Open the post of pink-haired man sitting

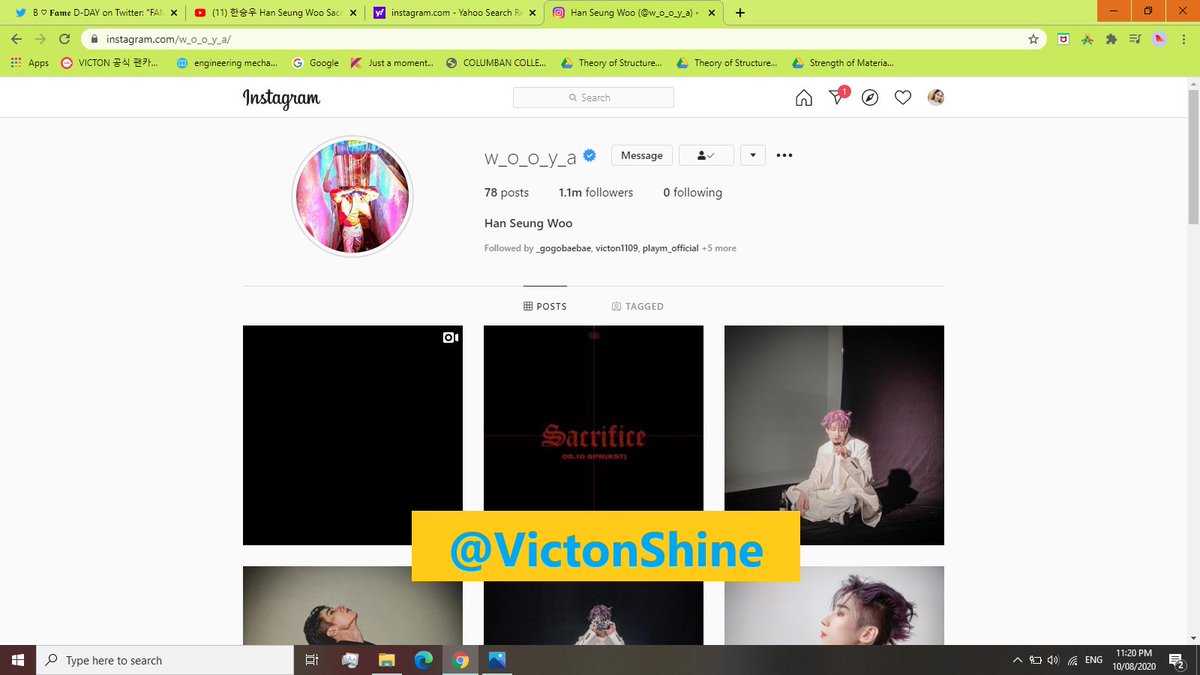pyautogui.click(x=834, y=435)
